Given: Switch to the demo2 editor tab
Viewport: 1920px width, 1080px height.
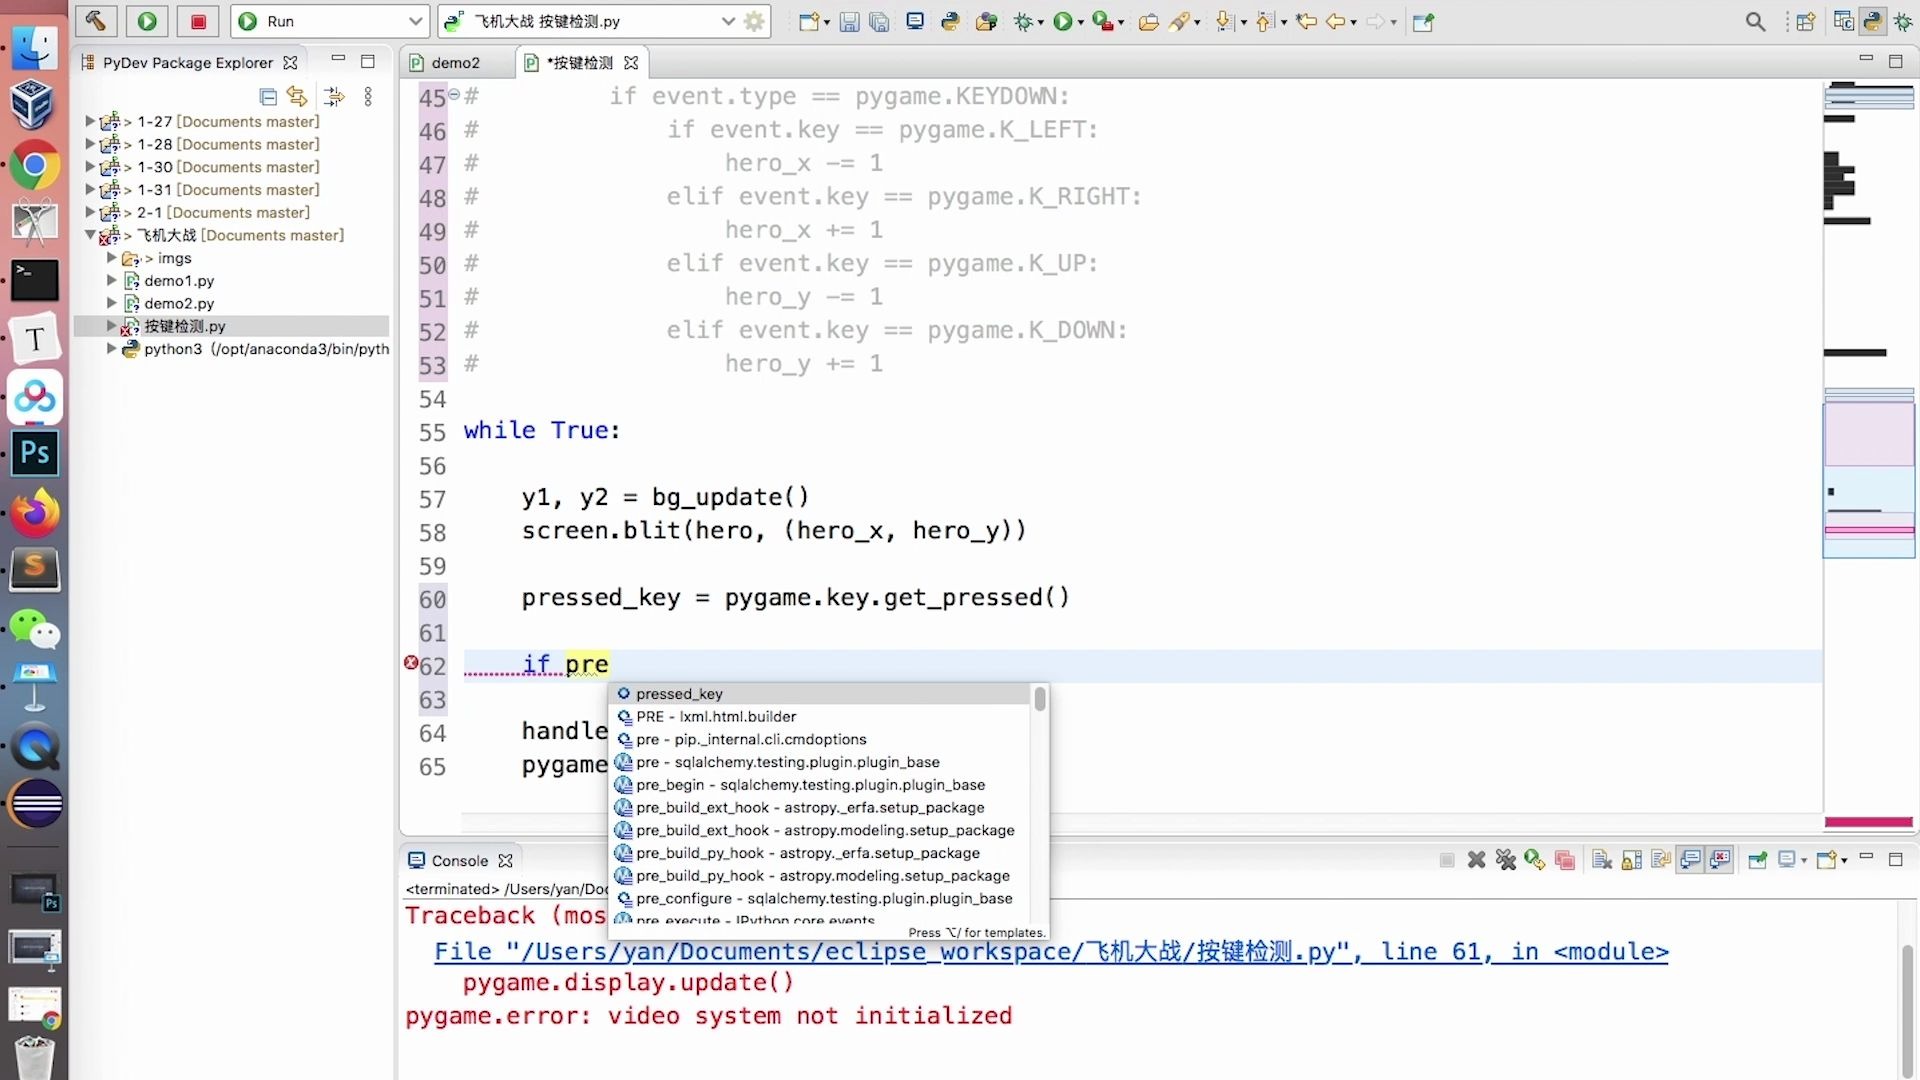Looking at the screenshot, I should (x=455, y=62).
